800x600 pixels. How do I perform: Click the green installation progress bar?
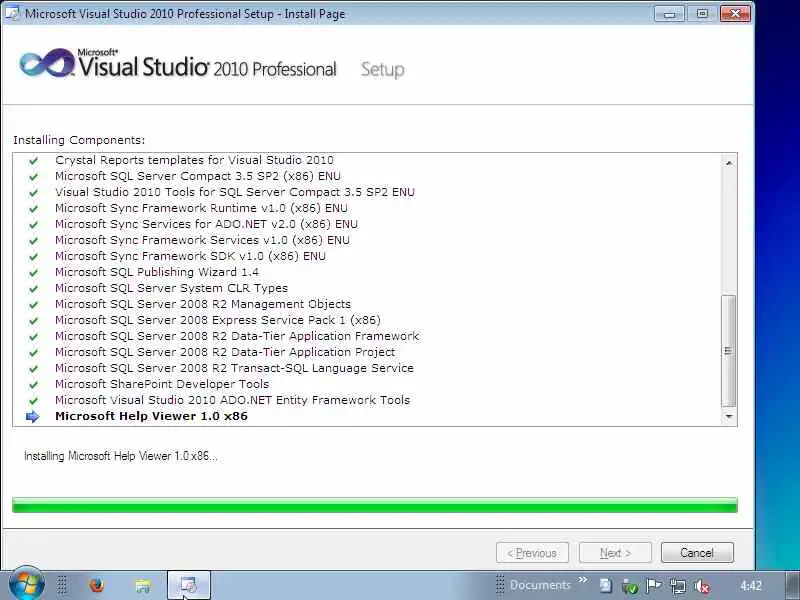[374, 505]
